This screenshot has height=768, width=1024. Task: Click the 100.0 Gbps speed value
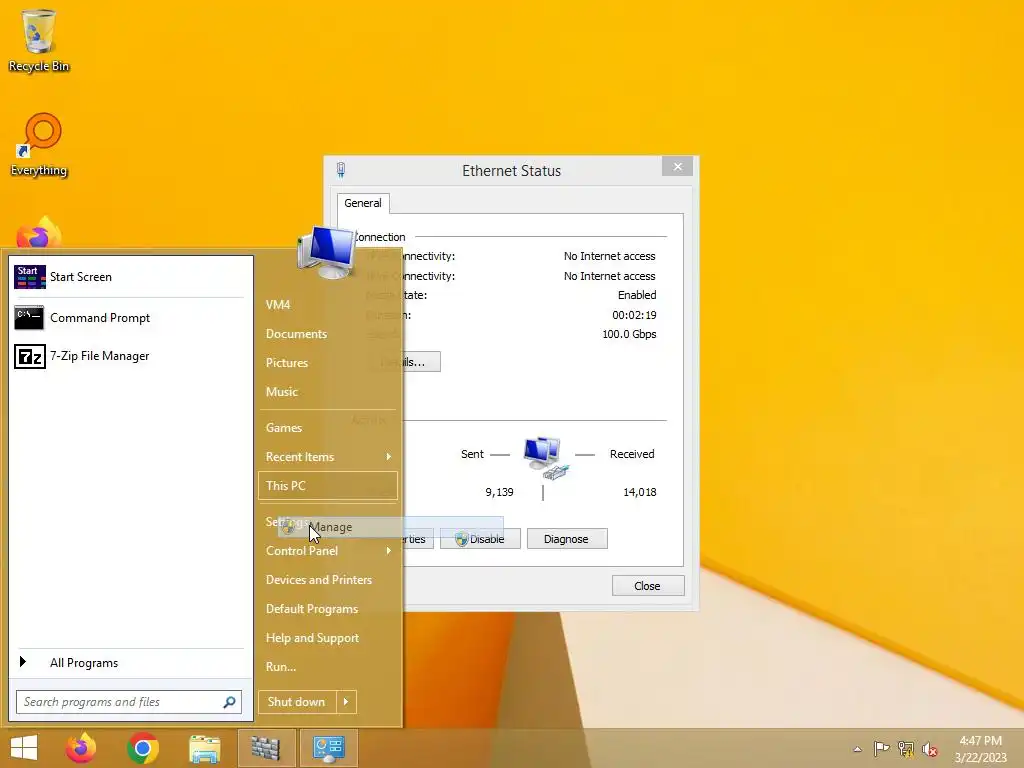point(629,334)
